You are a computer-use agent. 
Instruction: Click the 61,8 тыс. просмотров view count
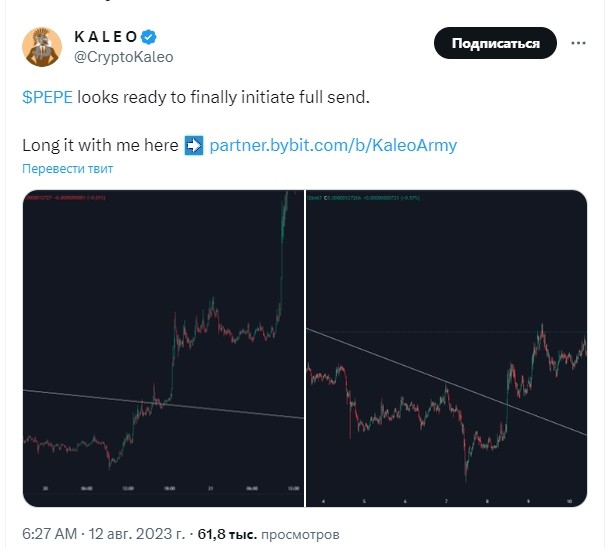pyautogui.click(x=269, y=534)
